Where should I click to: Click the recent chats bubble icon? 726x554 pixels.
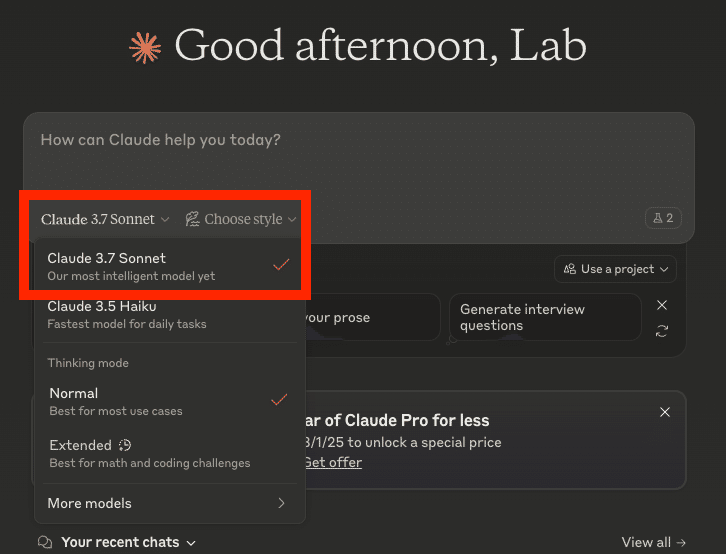point(45,542)
